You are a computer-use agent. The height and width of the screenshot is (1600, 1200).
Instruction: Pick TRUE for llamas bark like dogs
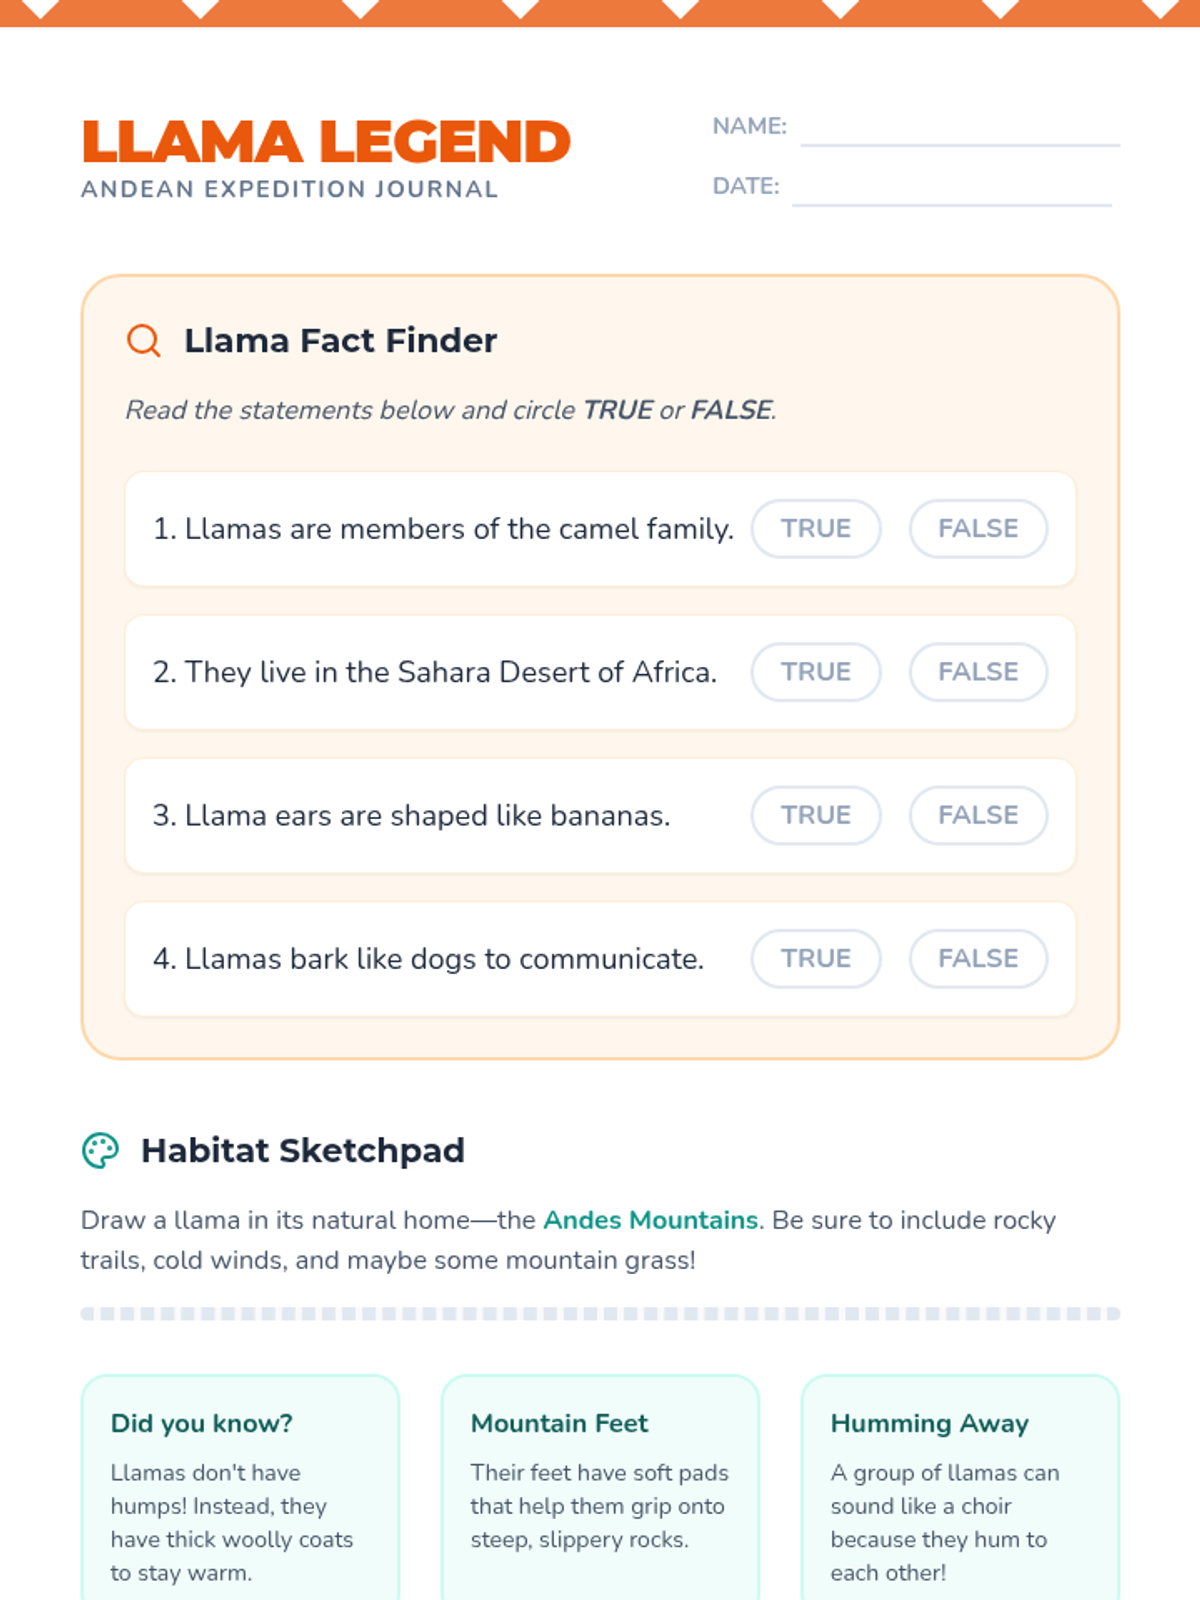pos(815,958)
